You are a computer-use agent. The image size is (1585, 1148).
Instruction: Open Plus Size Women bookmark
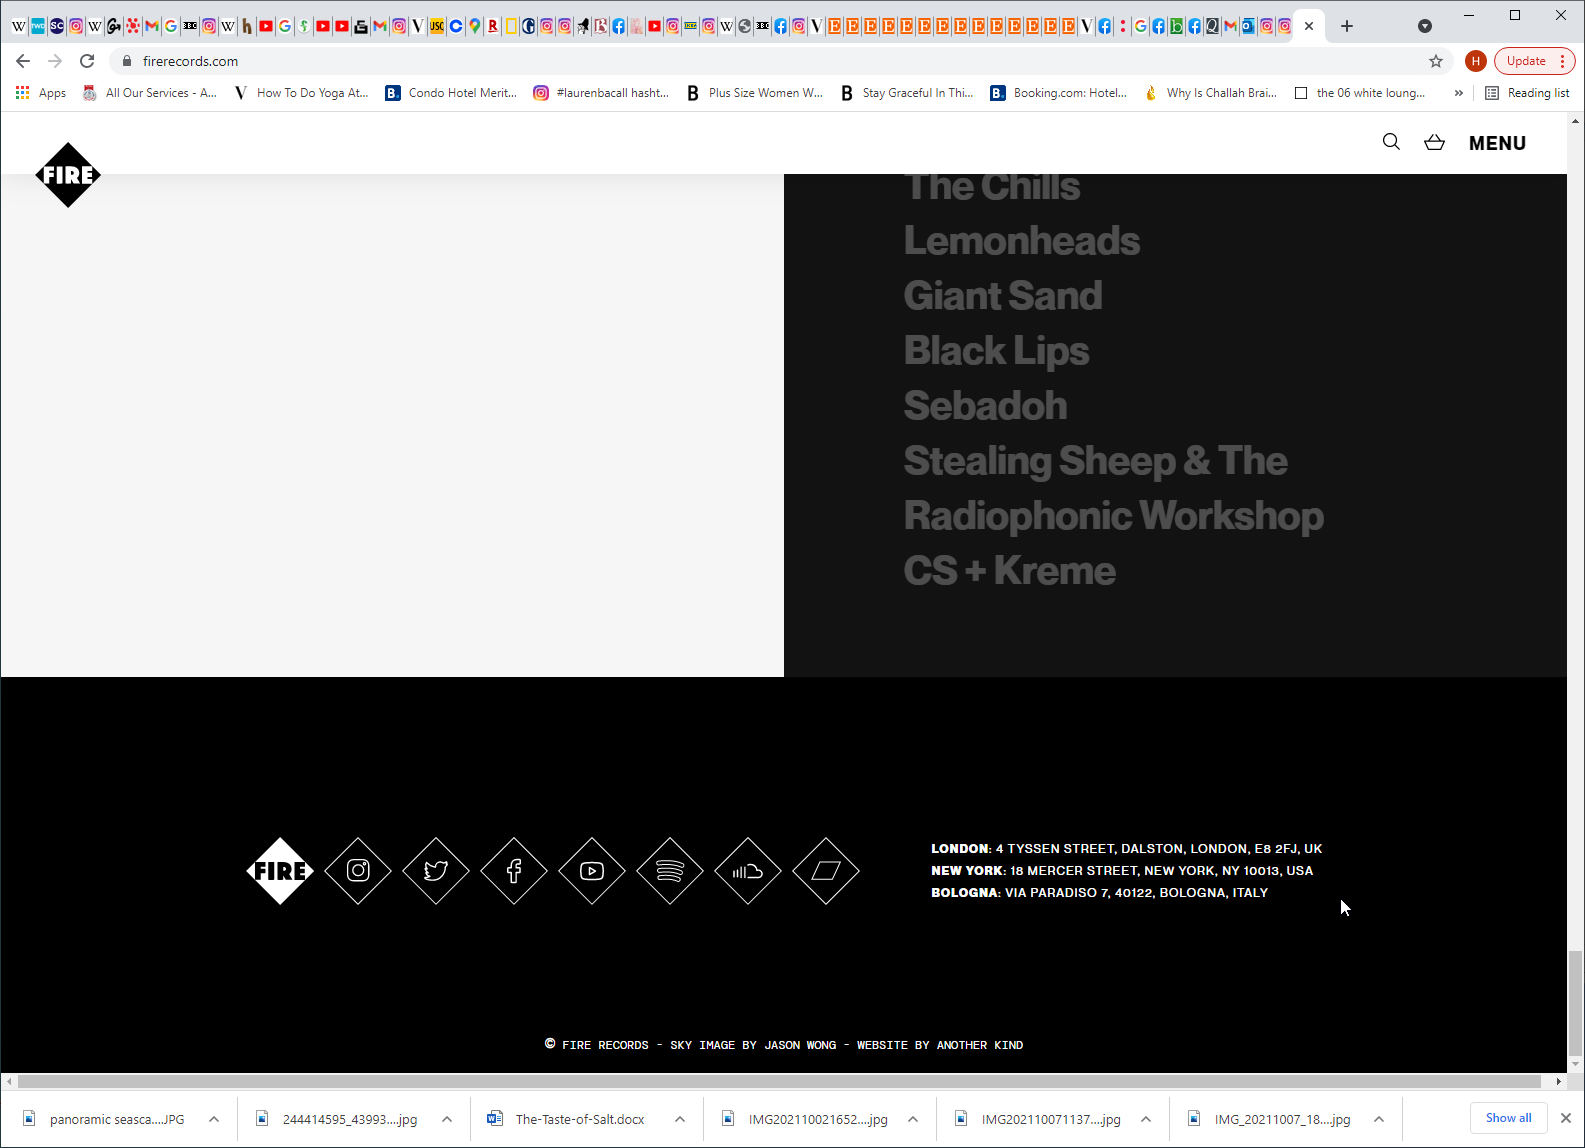754,93
